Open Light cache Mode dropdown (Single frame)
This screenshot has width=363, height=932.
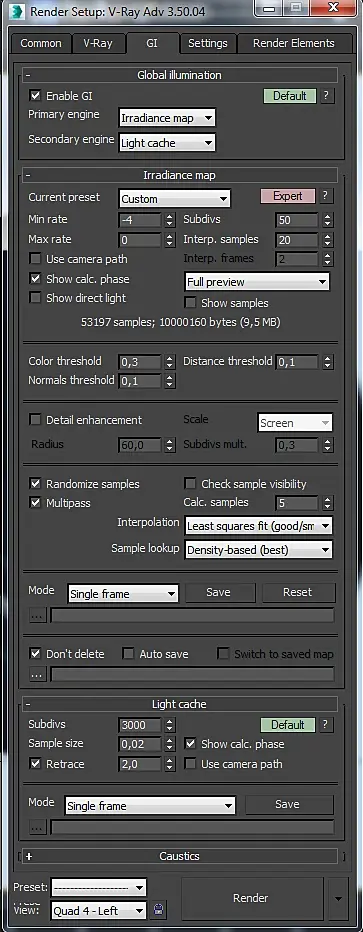point(150,806)
